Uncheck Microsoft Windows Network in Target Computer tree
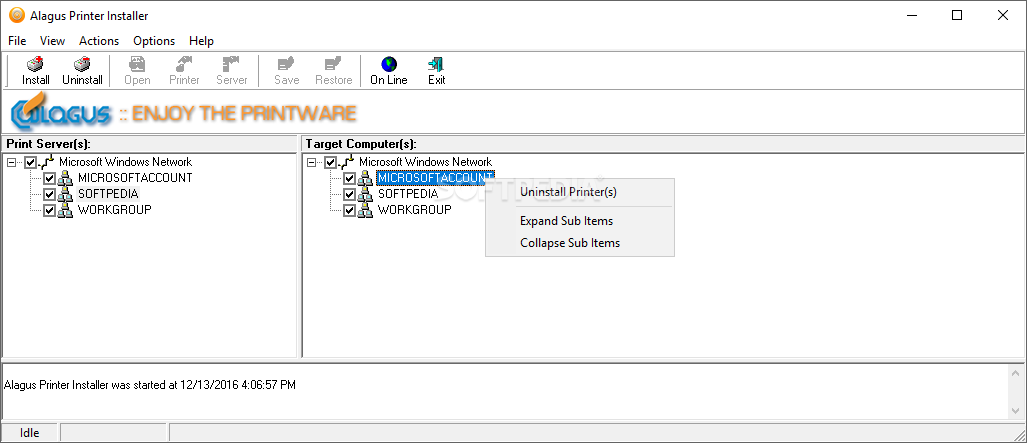This screenshot has width=1027, height=443. (x=331, y=163)
